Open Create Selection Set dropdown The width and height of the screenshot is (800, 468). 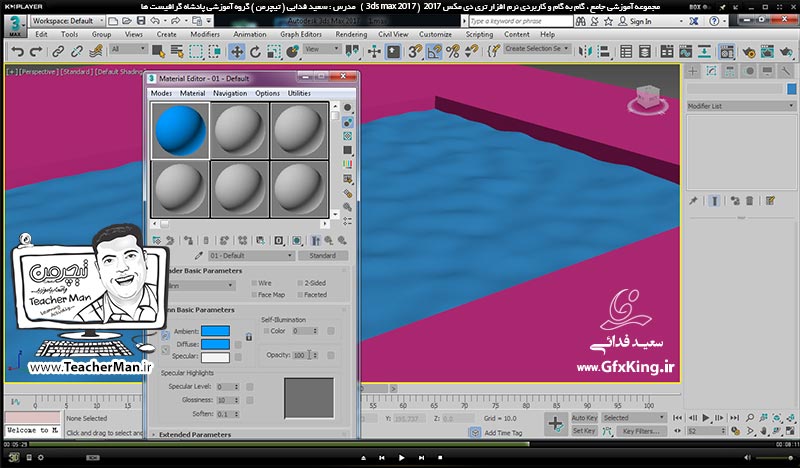pyautogui.click(x=537, y=48)
